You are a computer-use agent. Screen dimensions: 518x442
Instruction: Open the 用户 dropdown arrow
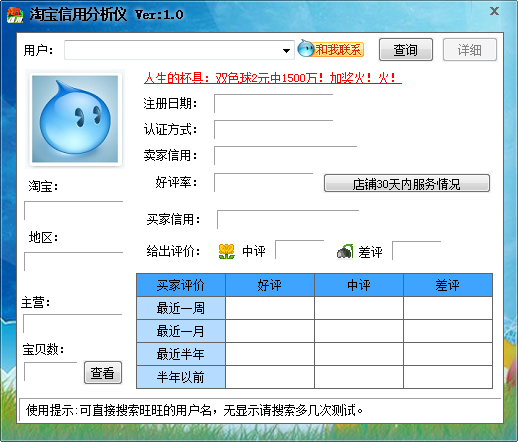pyautogui.click(x=286, y=51)
